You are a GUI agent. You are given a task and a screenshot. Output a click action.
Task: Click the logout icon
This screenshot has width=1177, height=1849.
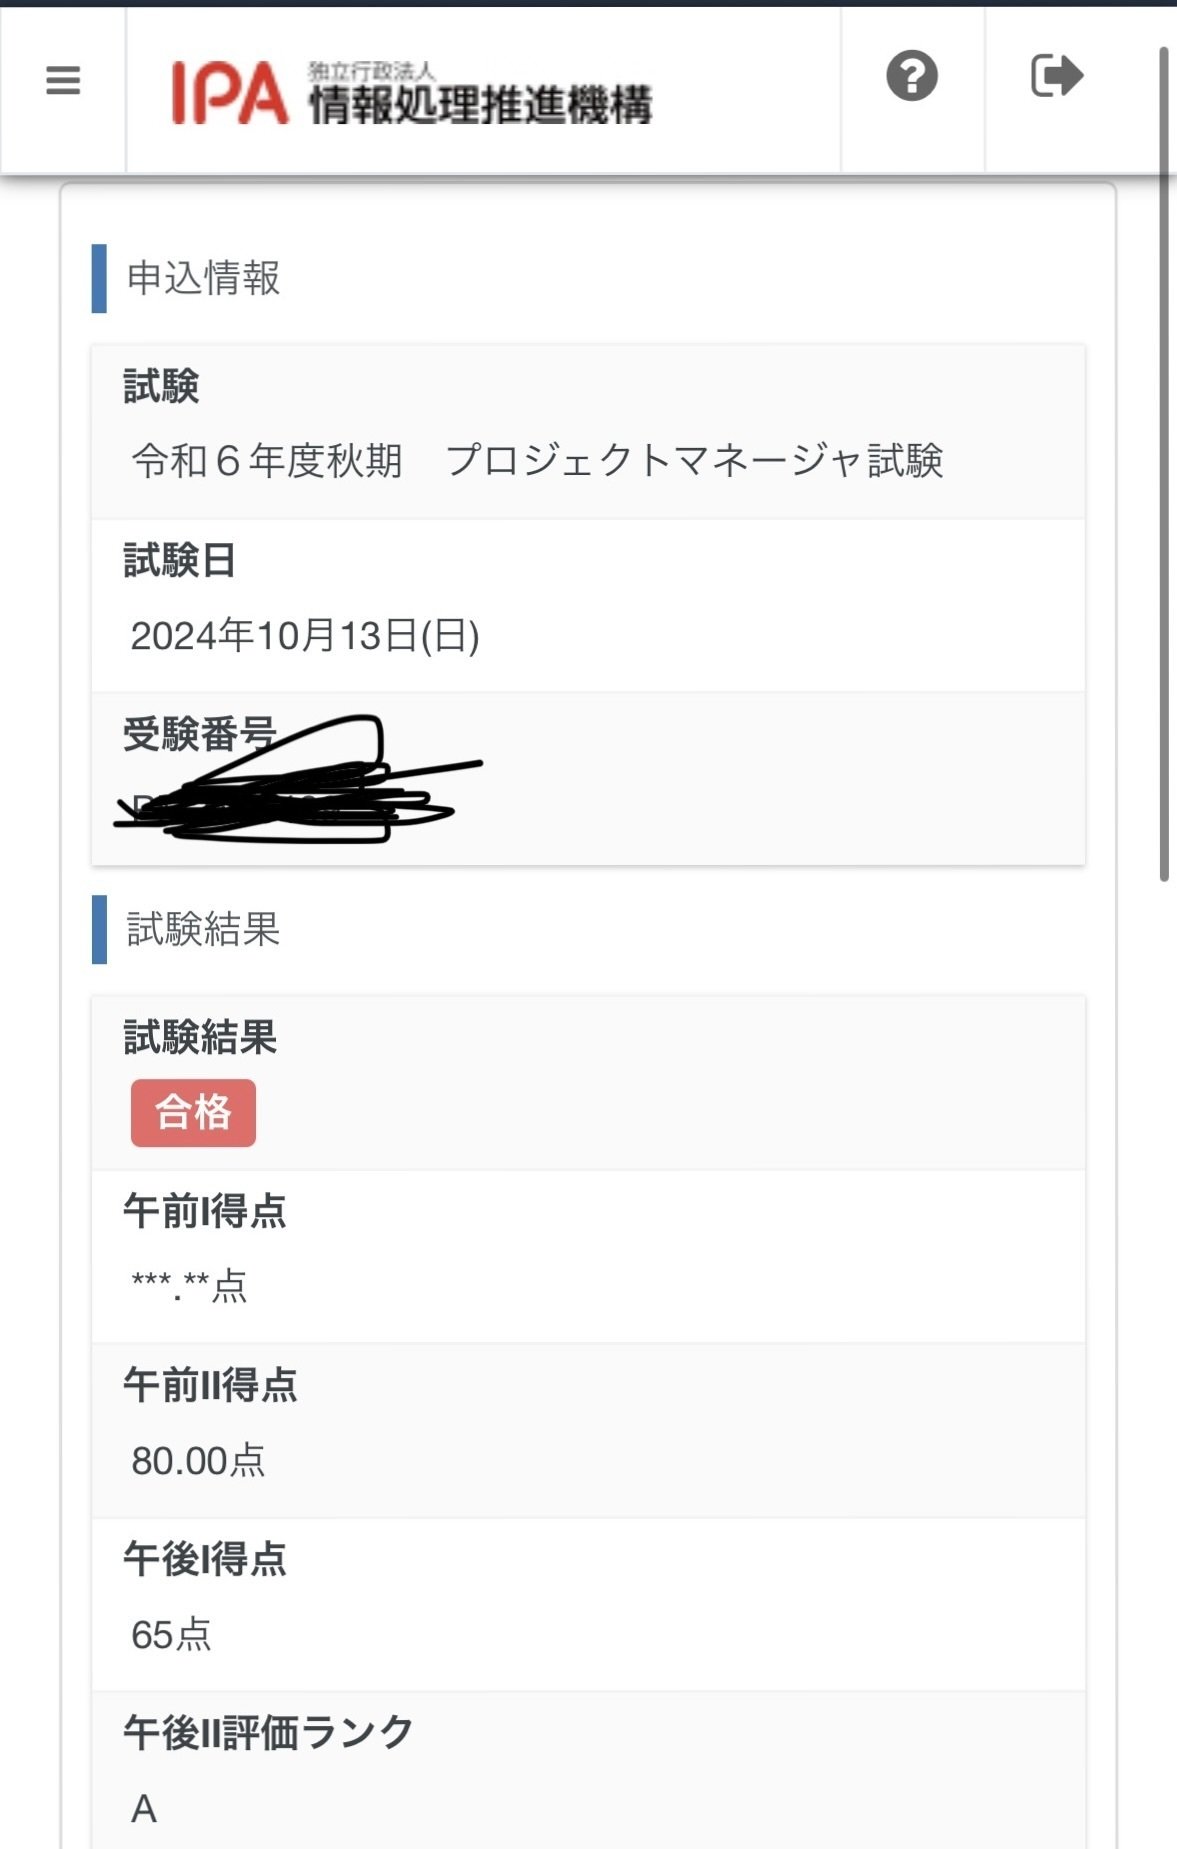click(1057, 76)
